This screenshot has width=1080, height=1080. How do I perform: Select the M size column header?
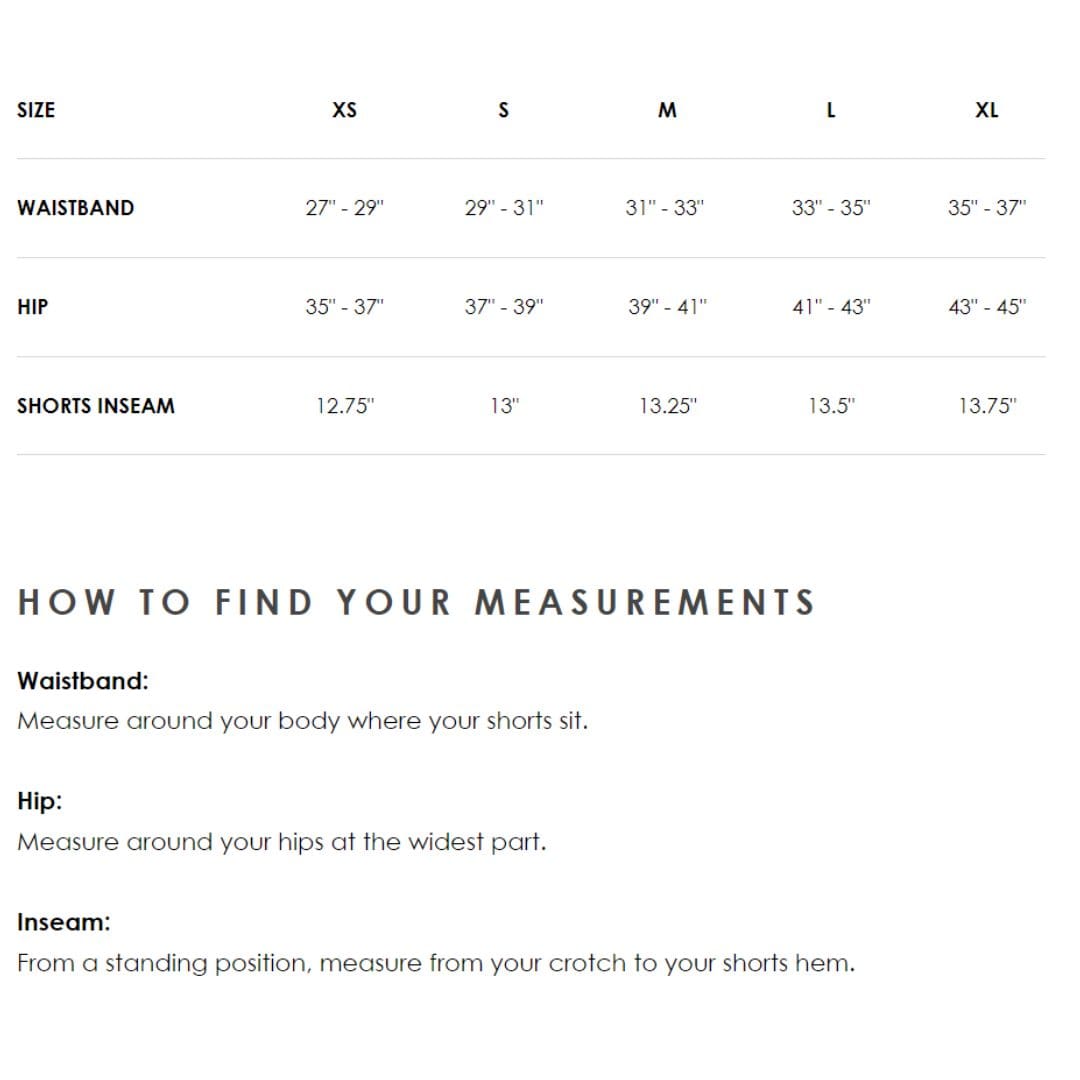click(667, 110)
